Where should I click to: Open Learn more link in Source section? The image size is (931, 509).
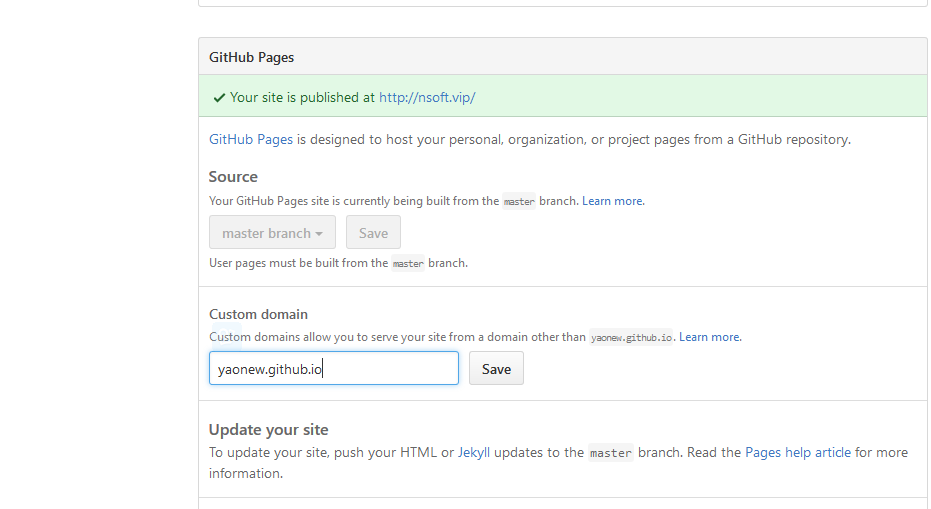coord(613,201)
